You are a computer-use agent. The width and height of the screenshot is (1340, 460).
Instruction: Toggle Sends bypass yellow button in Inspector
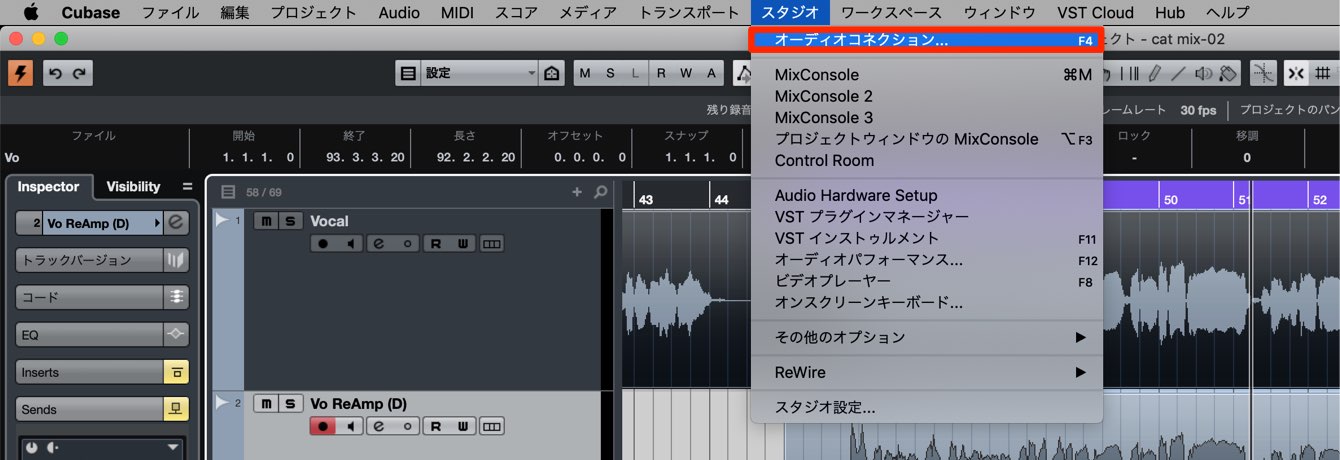(x=176, y=409)
